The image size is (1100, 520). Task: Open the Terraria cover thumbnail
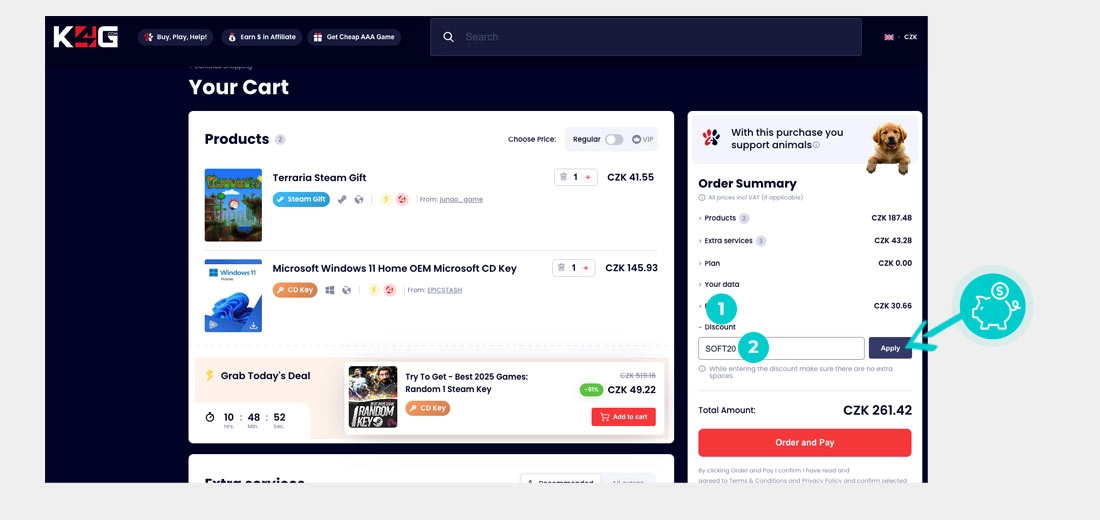click(x=233, y=205)
